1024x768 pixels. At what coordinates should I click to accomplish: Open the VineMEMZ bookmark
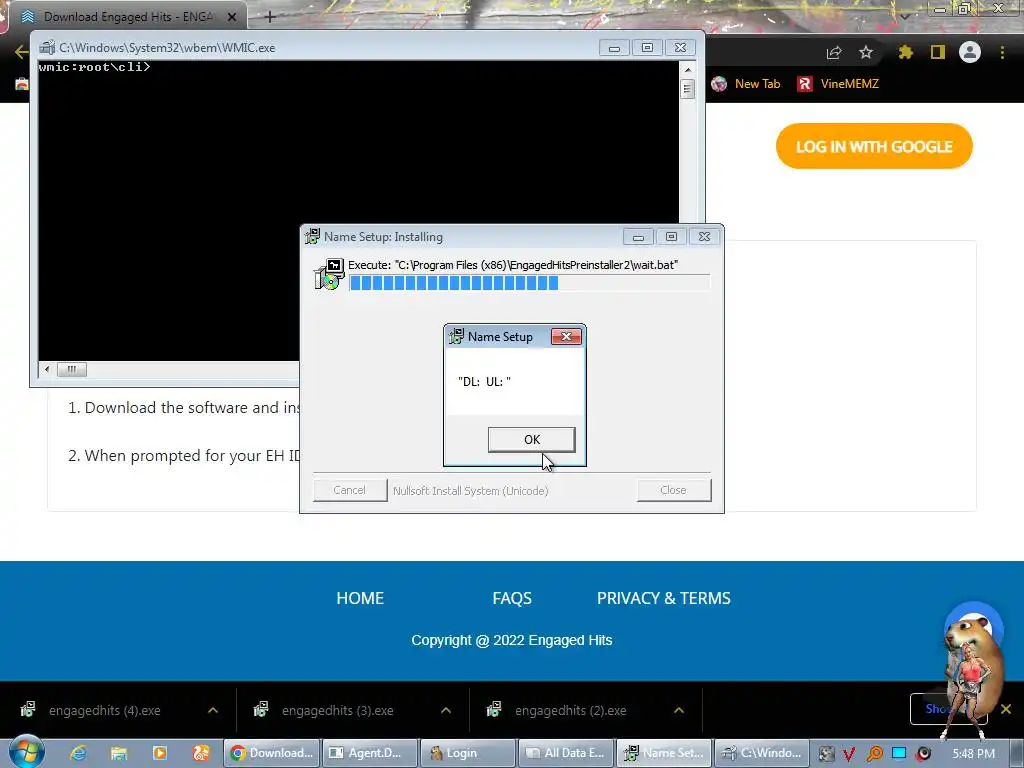pyautogui.click(x=838, y=84)
